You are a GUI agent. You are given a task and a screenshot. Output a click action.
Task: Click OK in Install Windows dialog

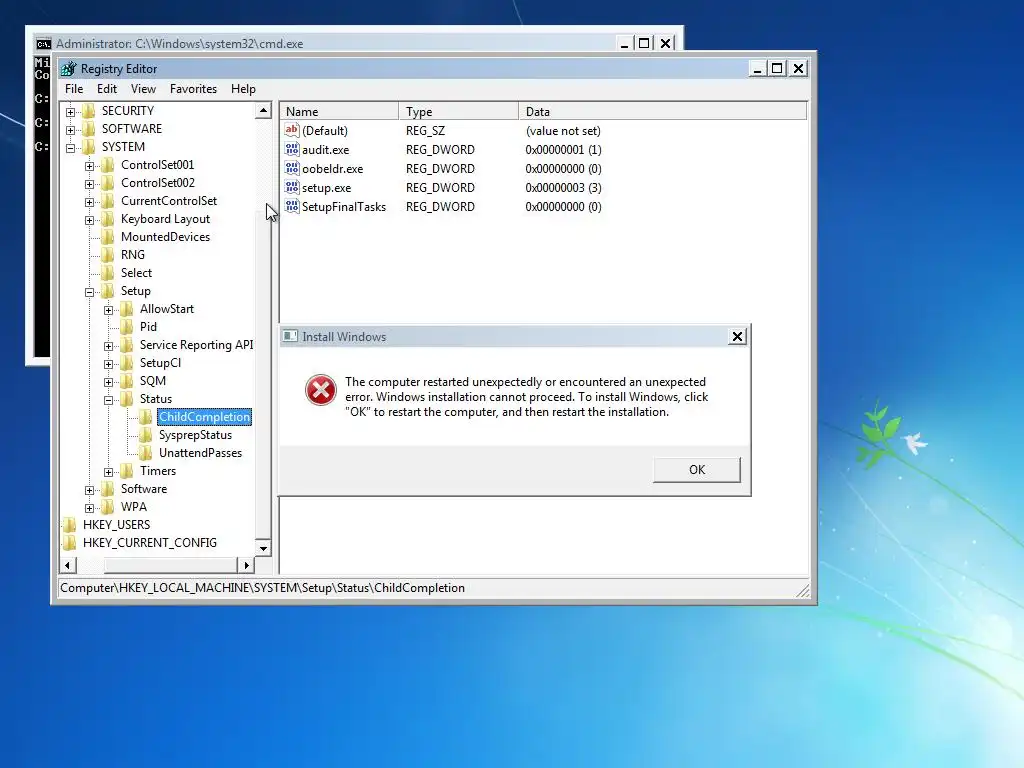(x=697, y=470)
